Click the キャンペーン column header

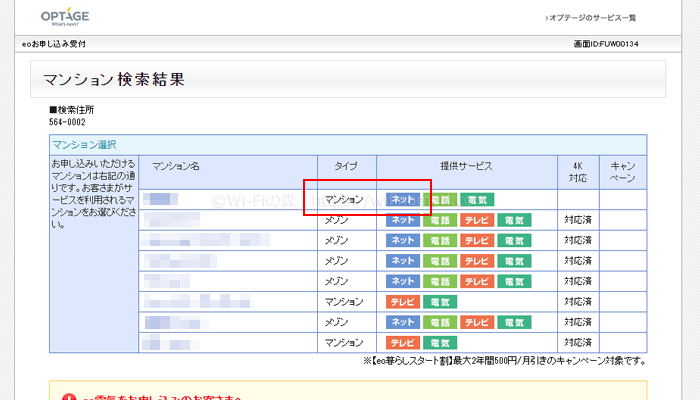pyautogui.click(x=623, y=172)
